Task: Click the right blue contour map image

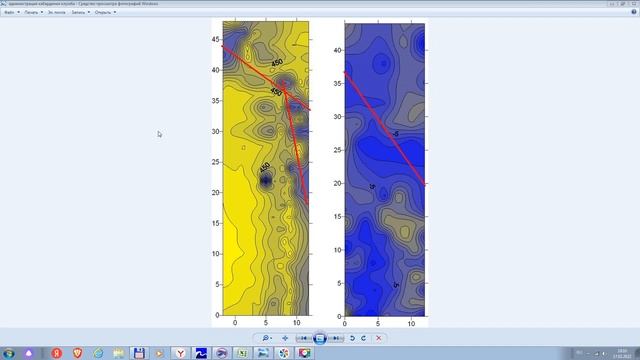Action: 385,170
